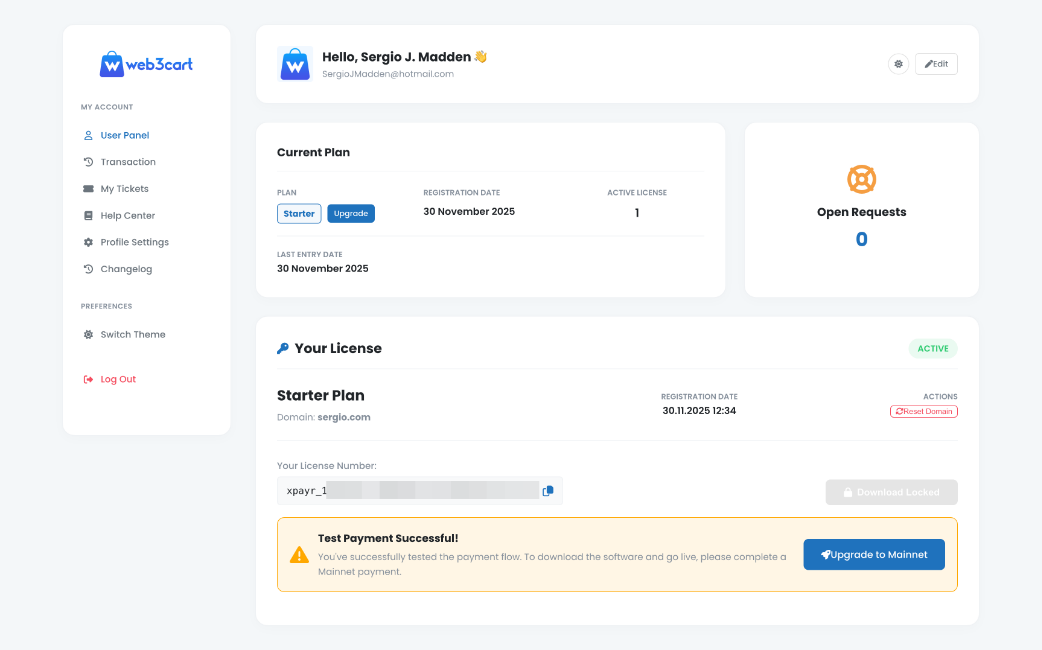1042x650 pixels.
Task: Click the blue Upgrade plan button
Action: point(351,213)
